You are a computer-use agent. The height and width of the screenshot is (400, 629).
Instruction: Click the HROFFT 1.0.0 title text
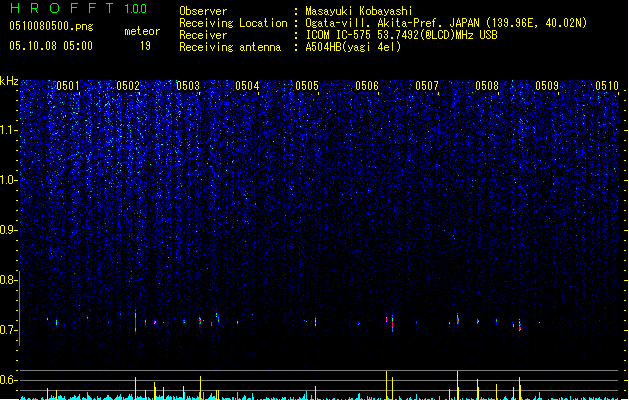coord(79,8)
